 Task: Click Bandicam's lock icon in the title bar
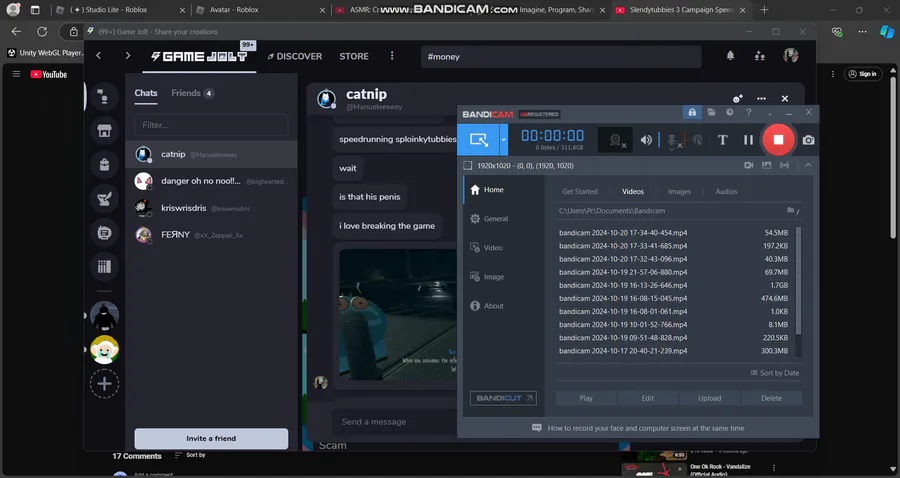692,112
